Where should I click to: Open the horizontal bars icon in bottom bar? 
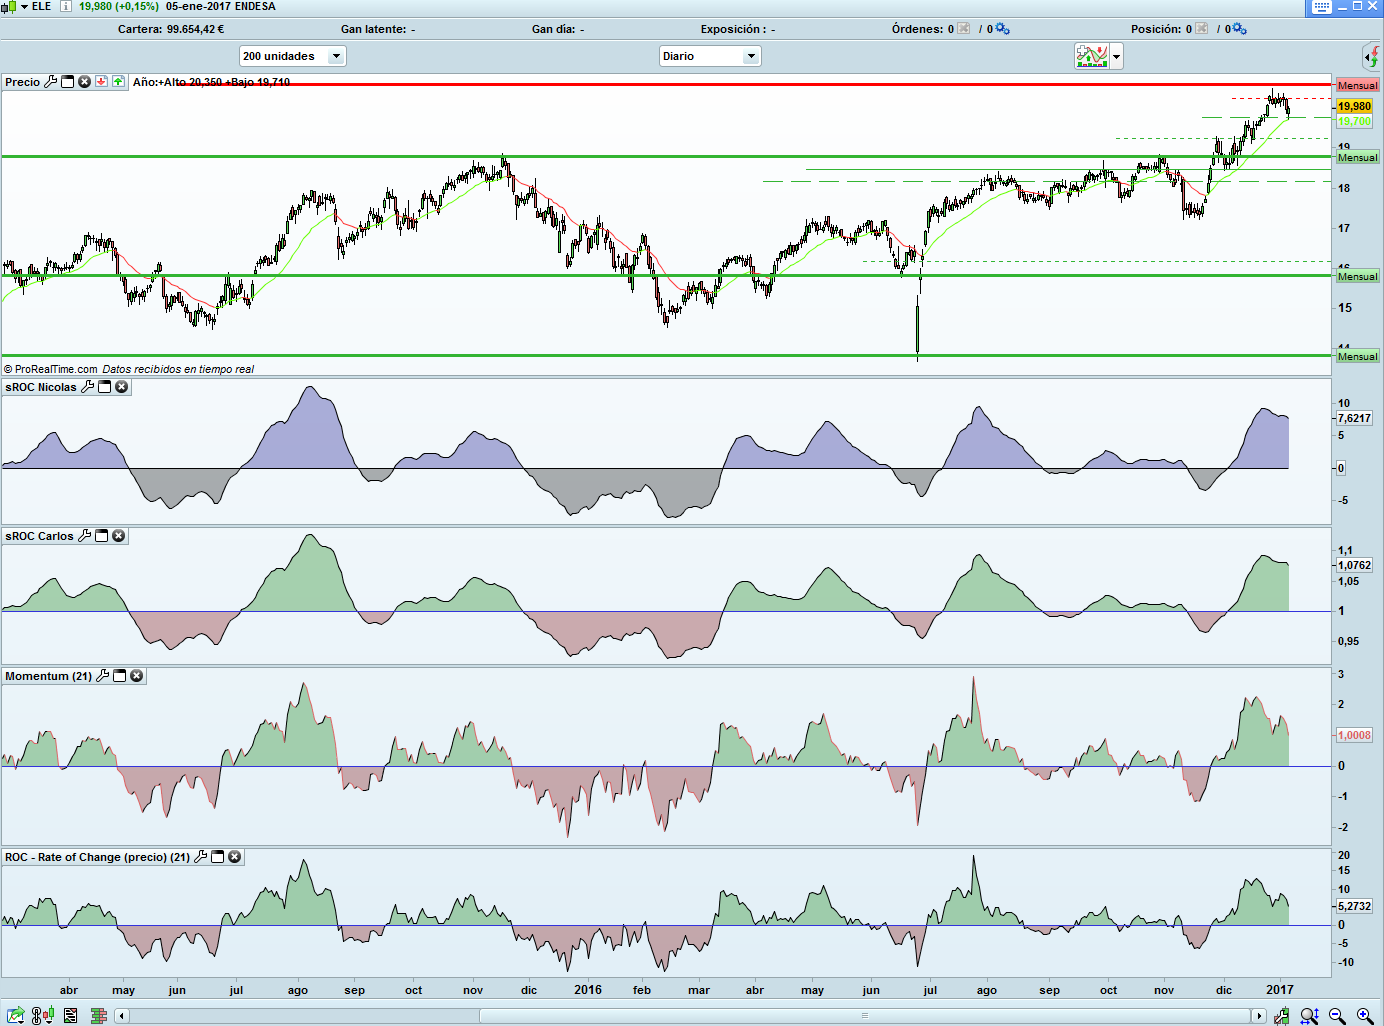98,1016
